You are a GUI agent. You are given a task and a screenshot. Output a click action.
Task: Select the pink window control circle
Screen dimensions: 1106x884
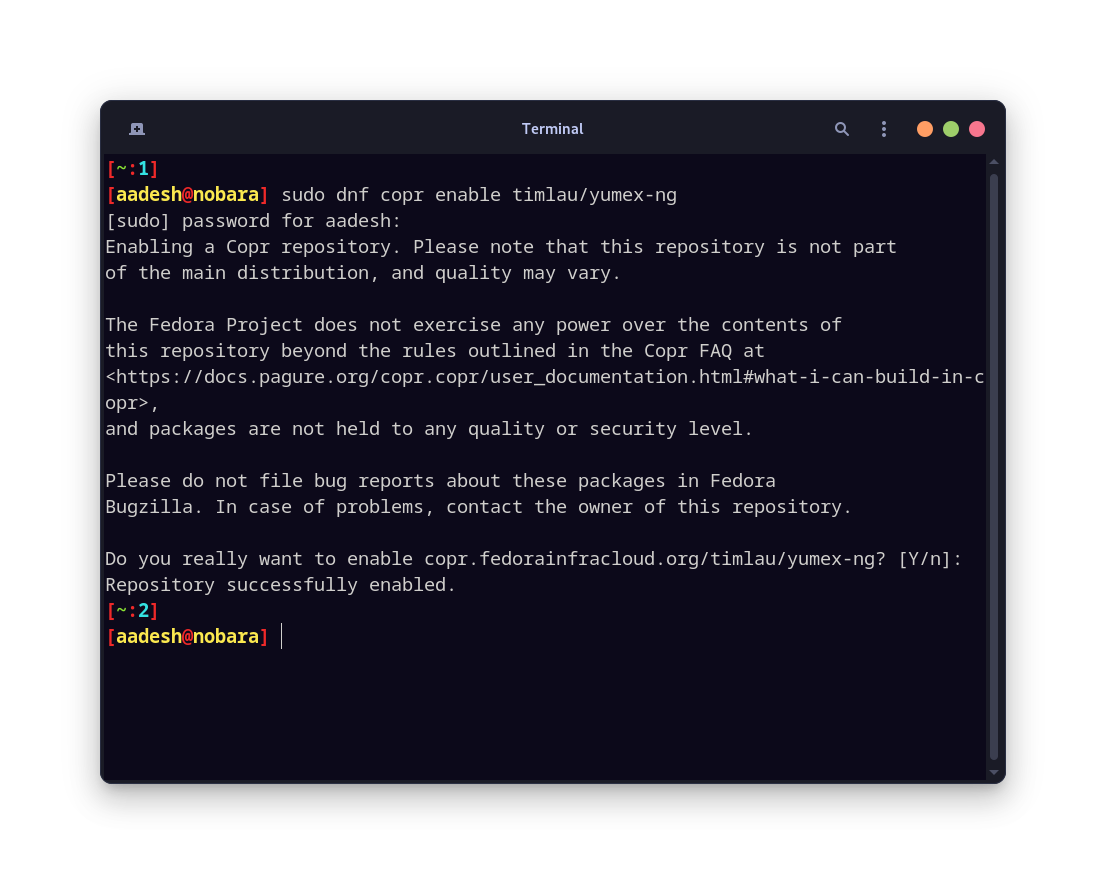(x=976, y=128)
